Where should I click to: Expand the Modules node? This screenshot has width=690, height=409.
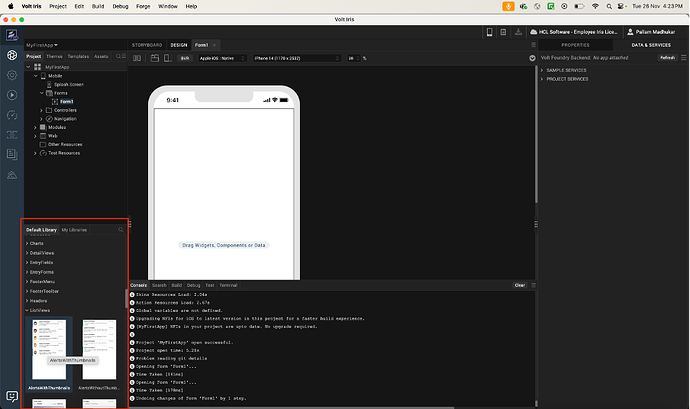click(x=36, y=127)
